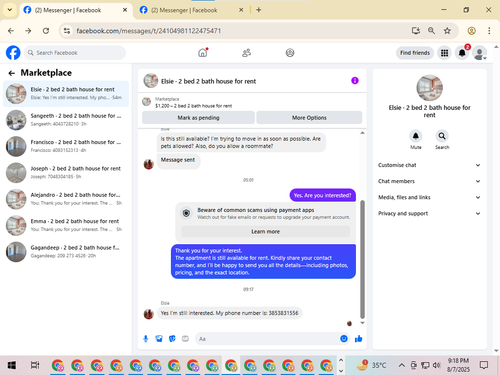This screenshot has width=500, height=375.
Task: View site information icon in address bar
Action: tap(67, 31)
